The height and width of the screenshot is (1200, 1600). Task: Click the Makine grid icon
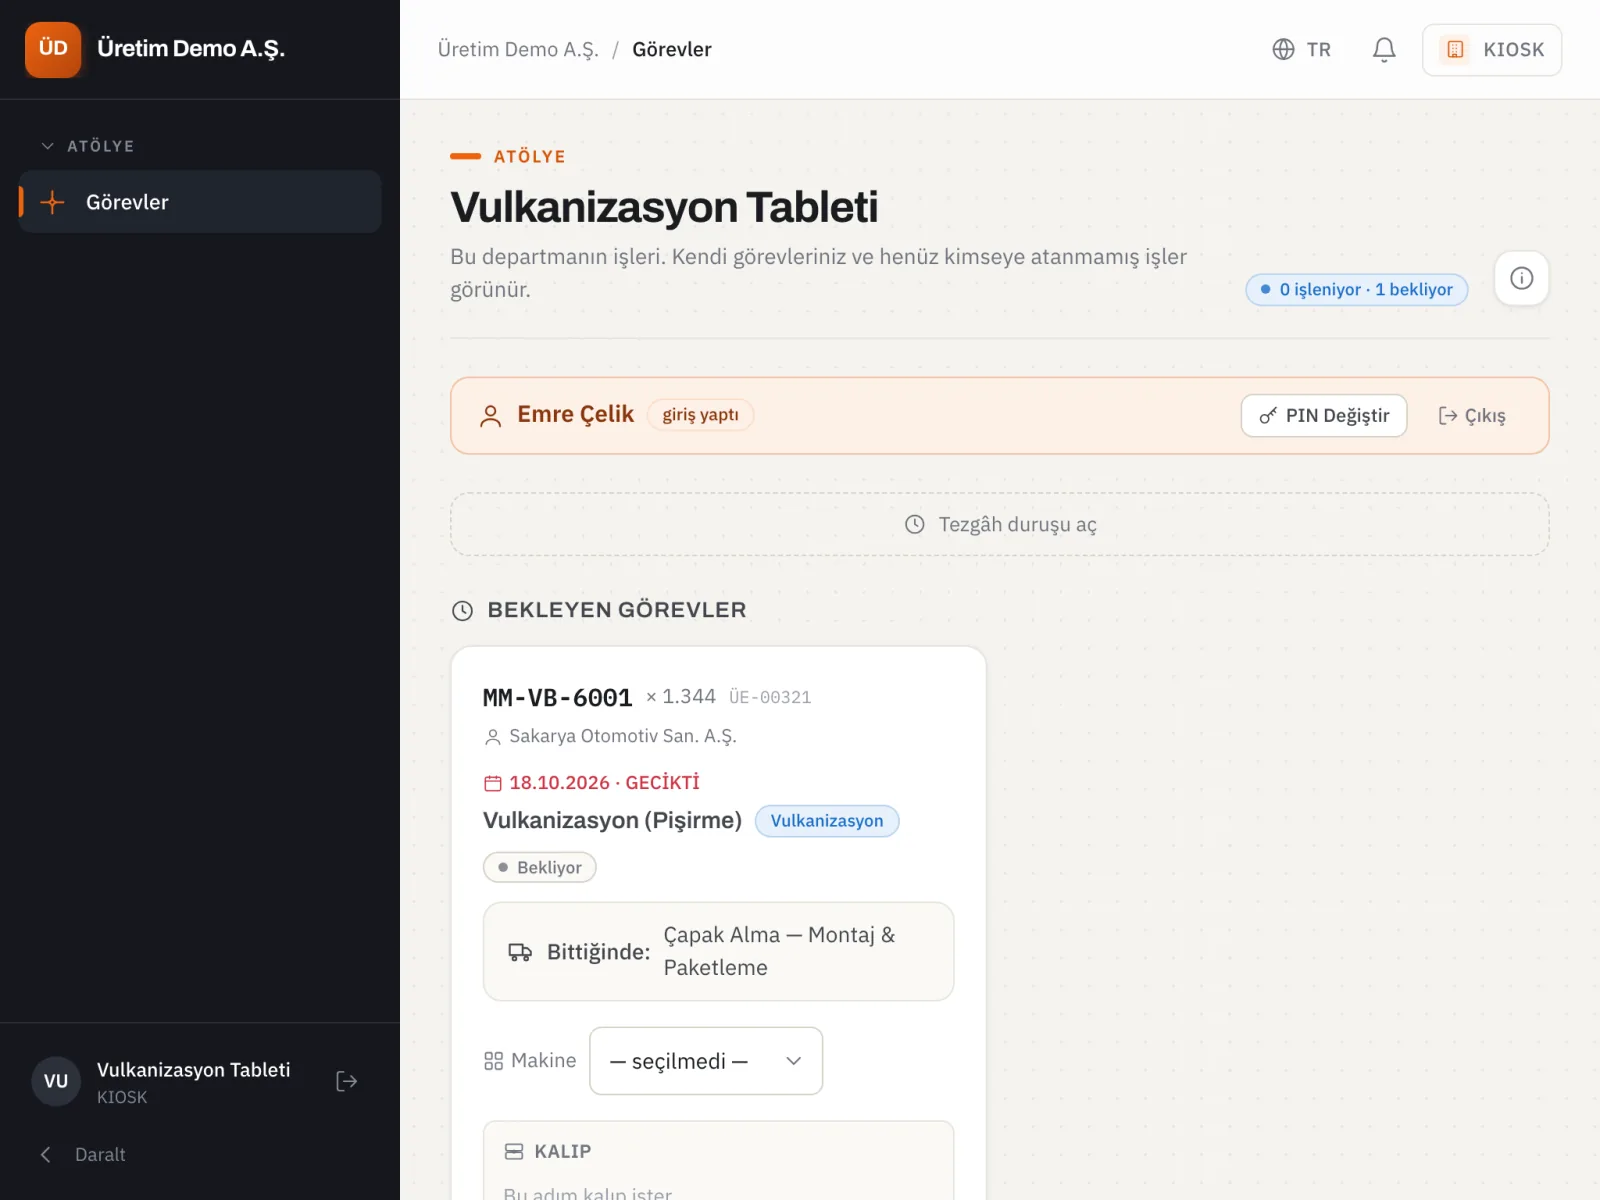click(x=493, y=1061)
